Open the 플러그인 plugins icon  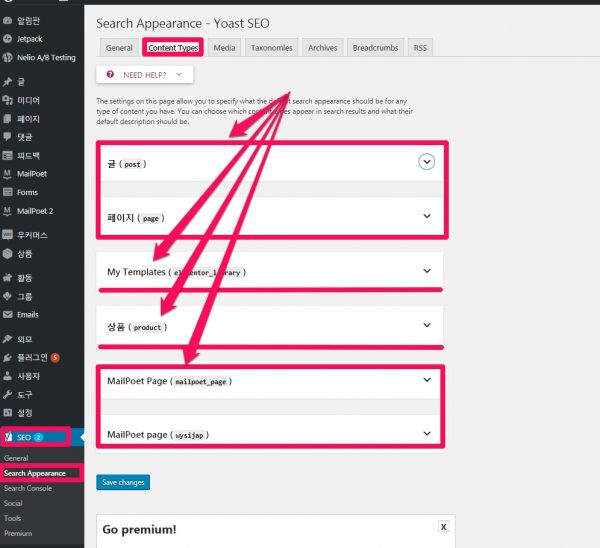tap(8, 357)
